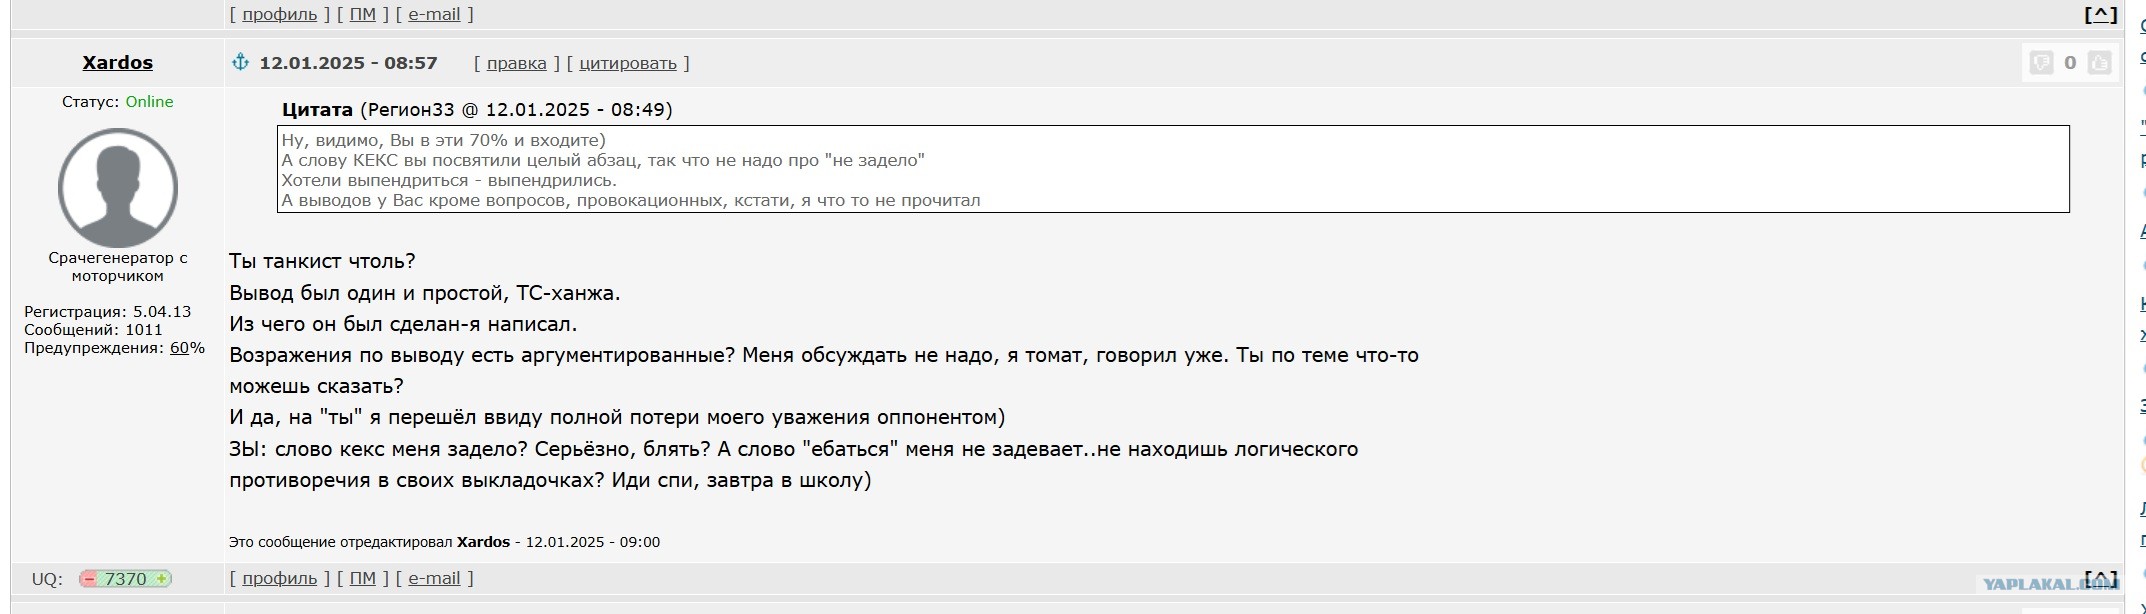Click the red minus on the 7370 UQ rating
The height and width of the screenshot is (614, 2146).
[90, 579]
